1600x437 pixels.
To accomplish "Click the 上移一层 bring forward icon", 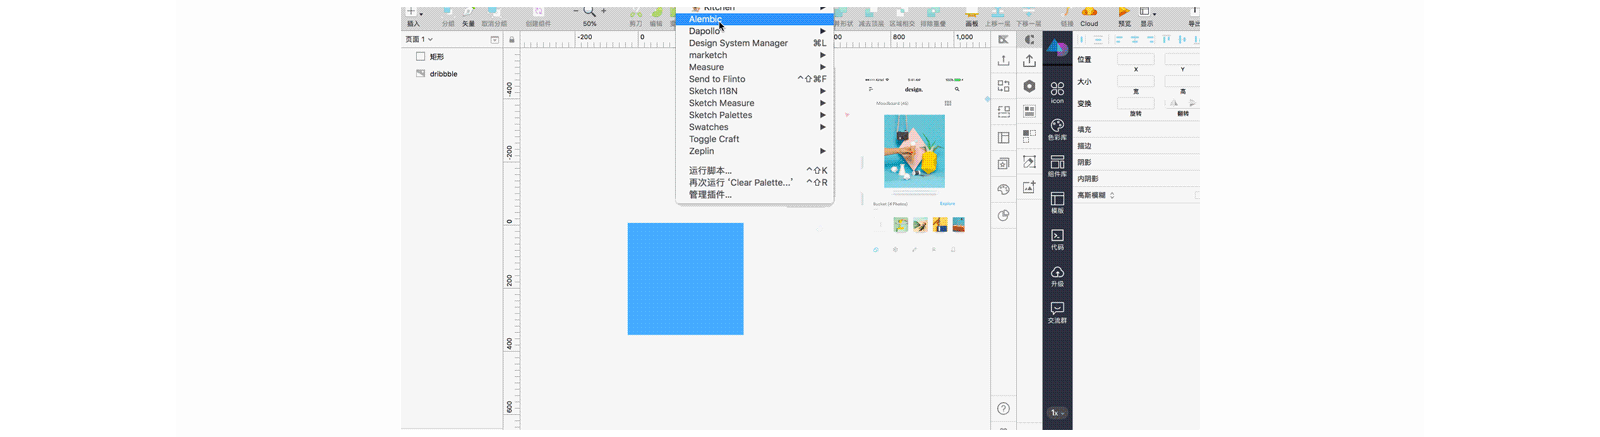I will coord(998,17).
